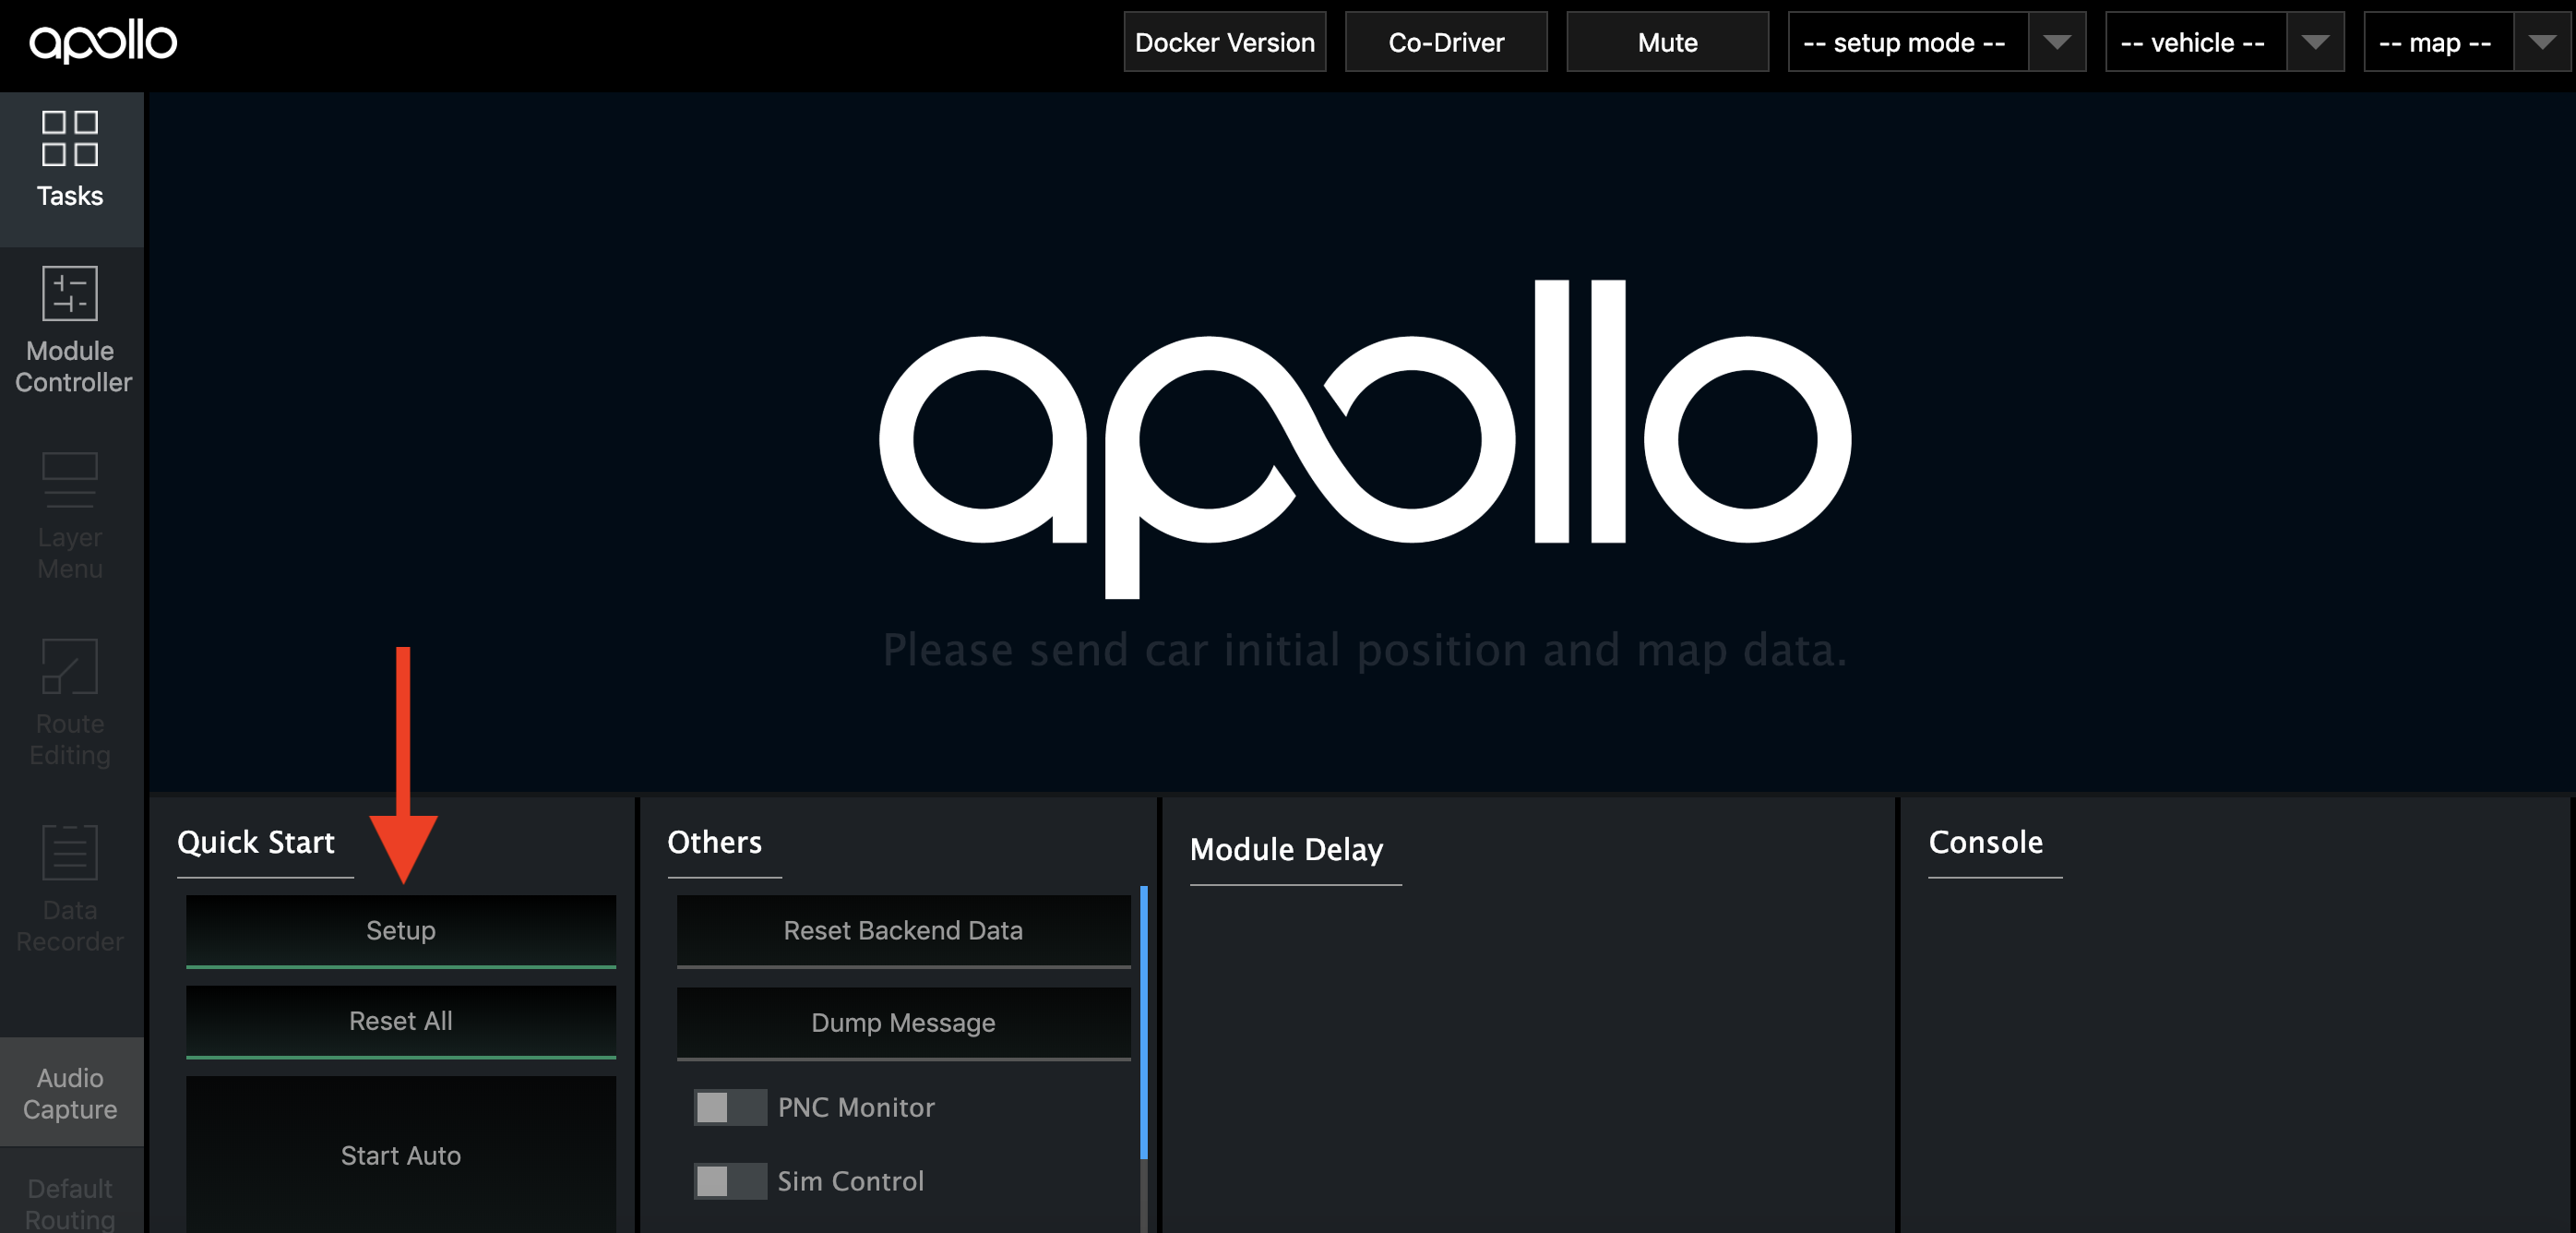Click the Apollo logo in header
Viewport: 2576px width, 1233px height.
(103, 41)
